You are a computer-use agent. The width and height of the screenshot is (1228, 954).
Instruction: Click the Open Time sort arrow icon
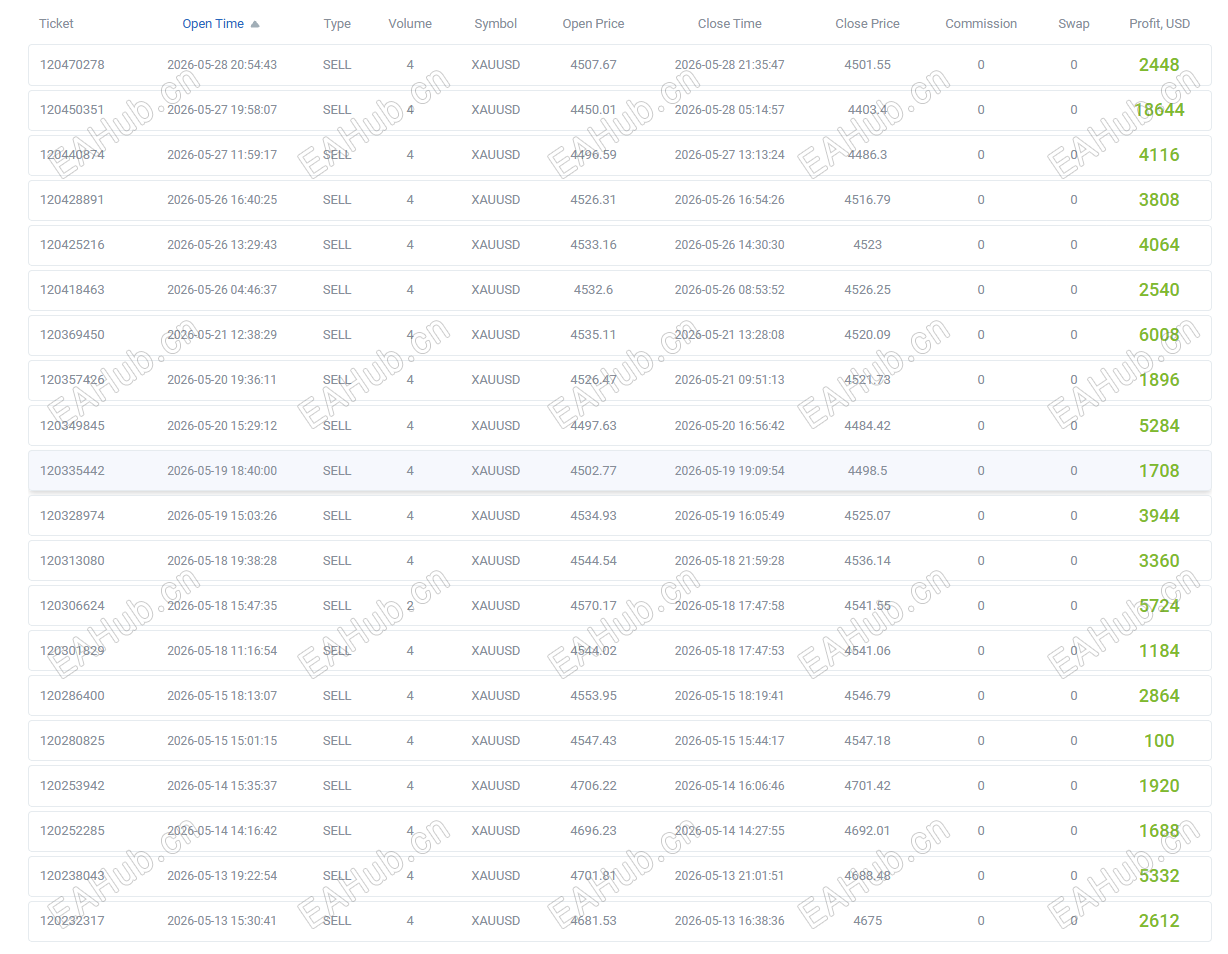point(255,24)
